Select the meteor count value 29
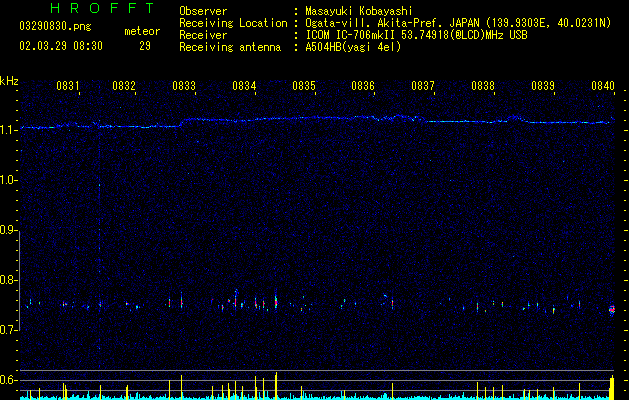 pos(145,46)
